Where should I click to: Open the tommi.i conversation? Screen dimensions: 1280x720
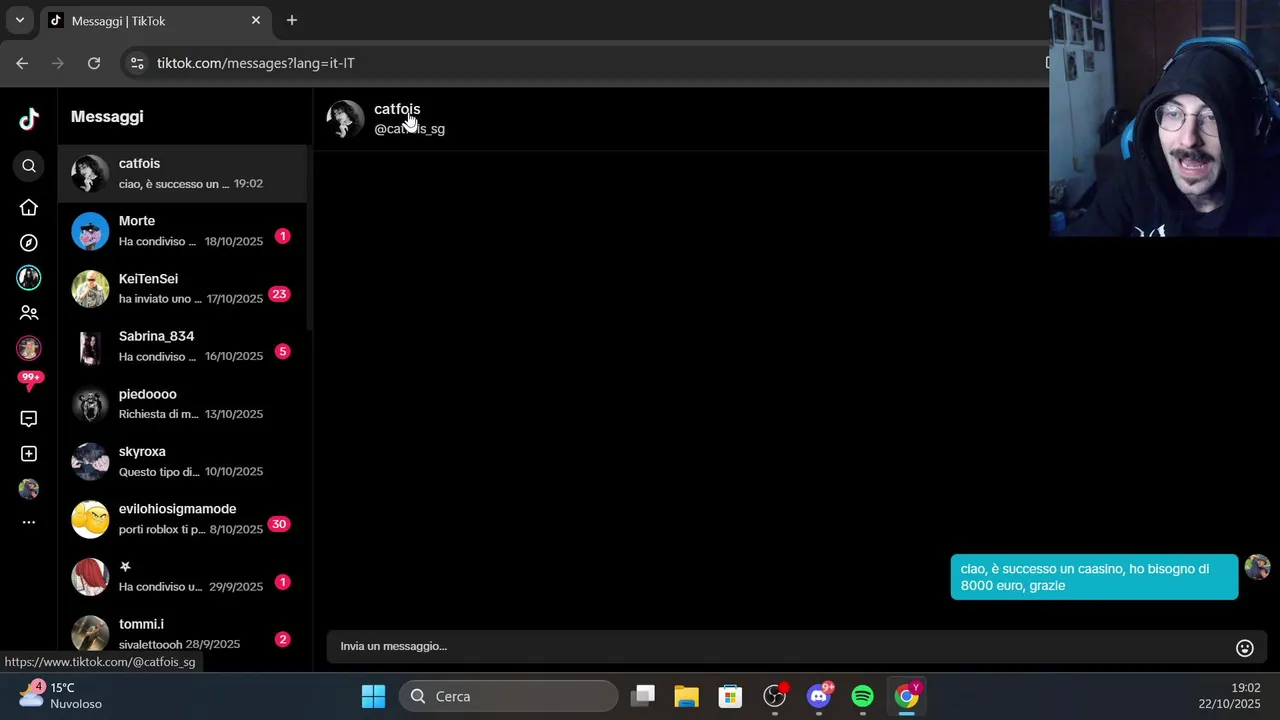(x=182, y=633)
